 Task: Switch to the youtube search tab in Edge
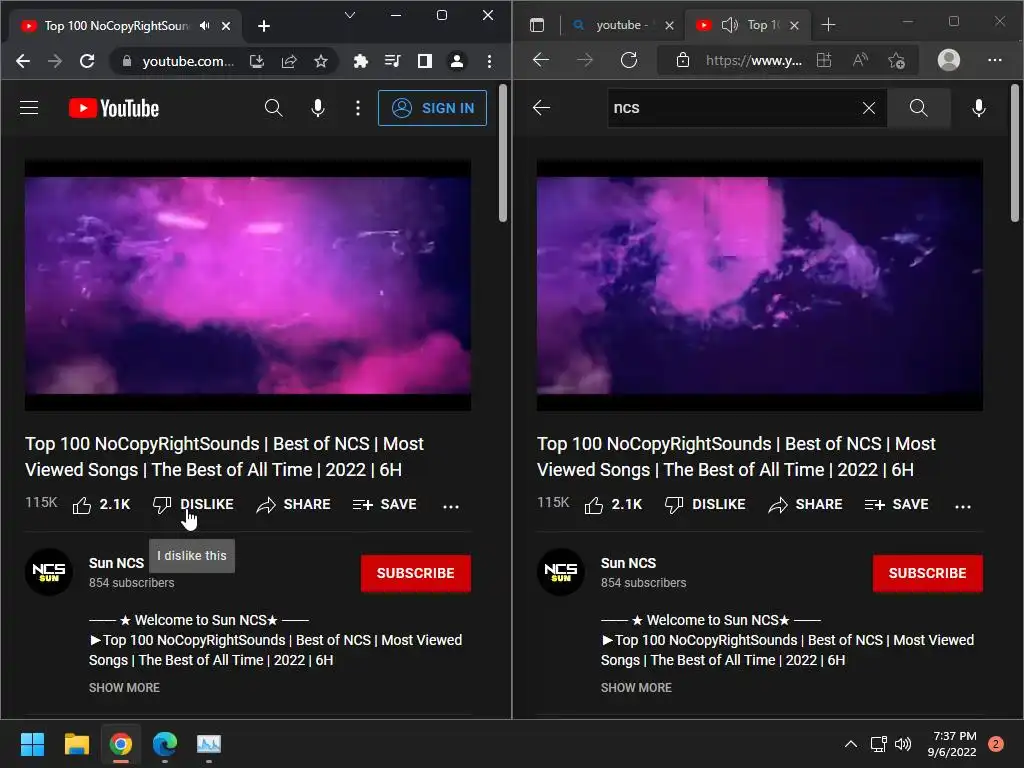tap(618, 25)
